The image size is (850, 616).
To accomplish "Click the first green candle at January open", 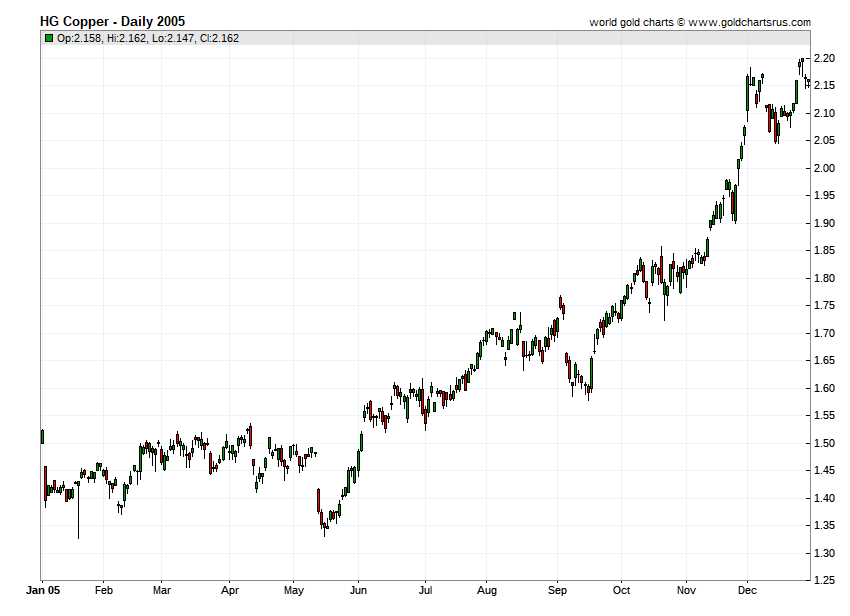I will [x=42, y=436].
